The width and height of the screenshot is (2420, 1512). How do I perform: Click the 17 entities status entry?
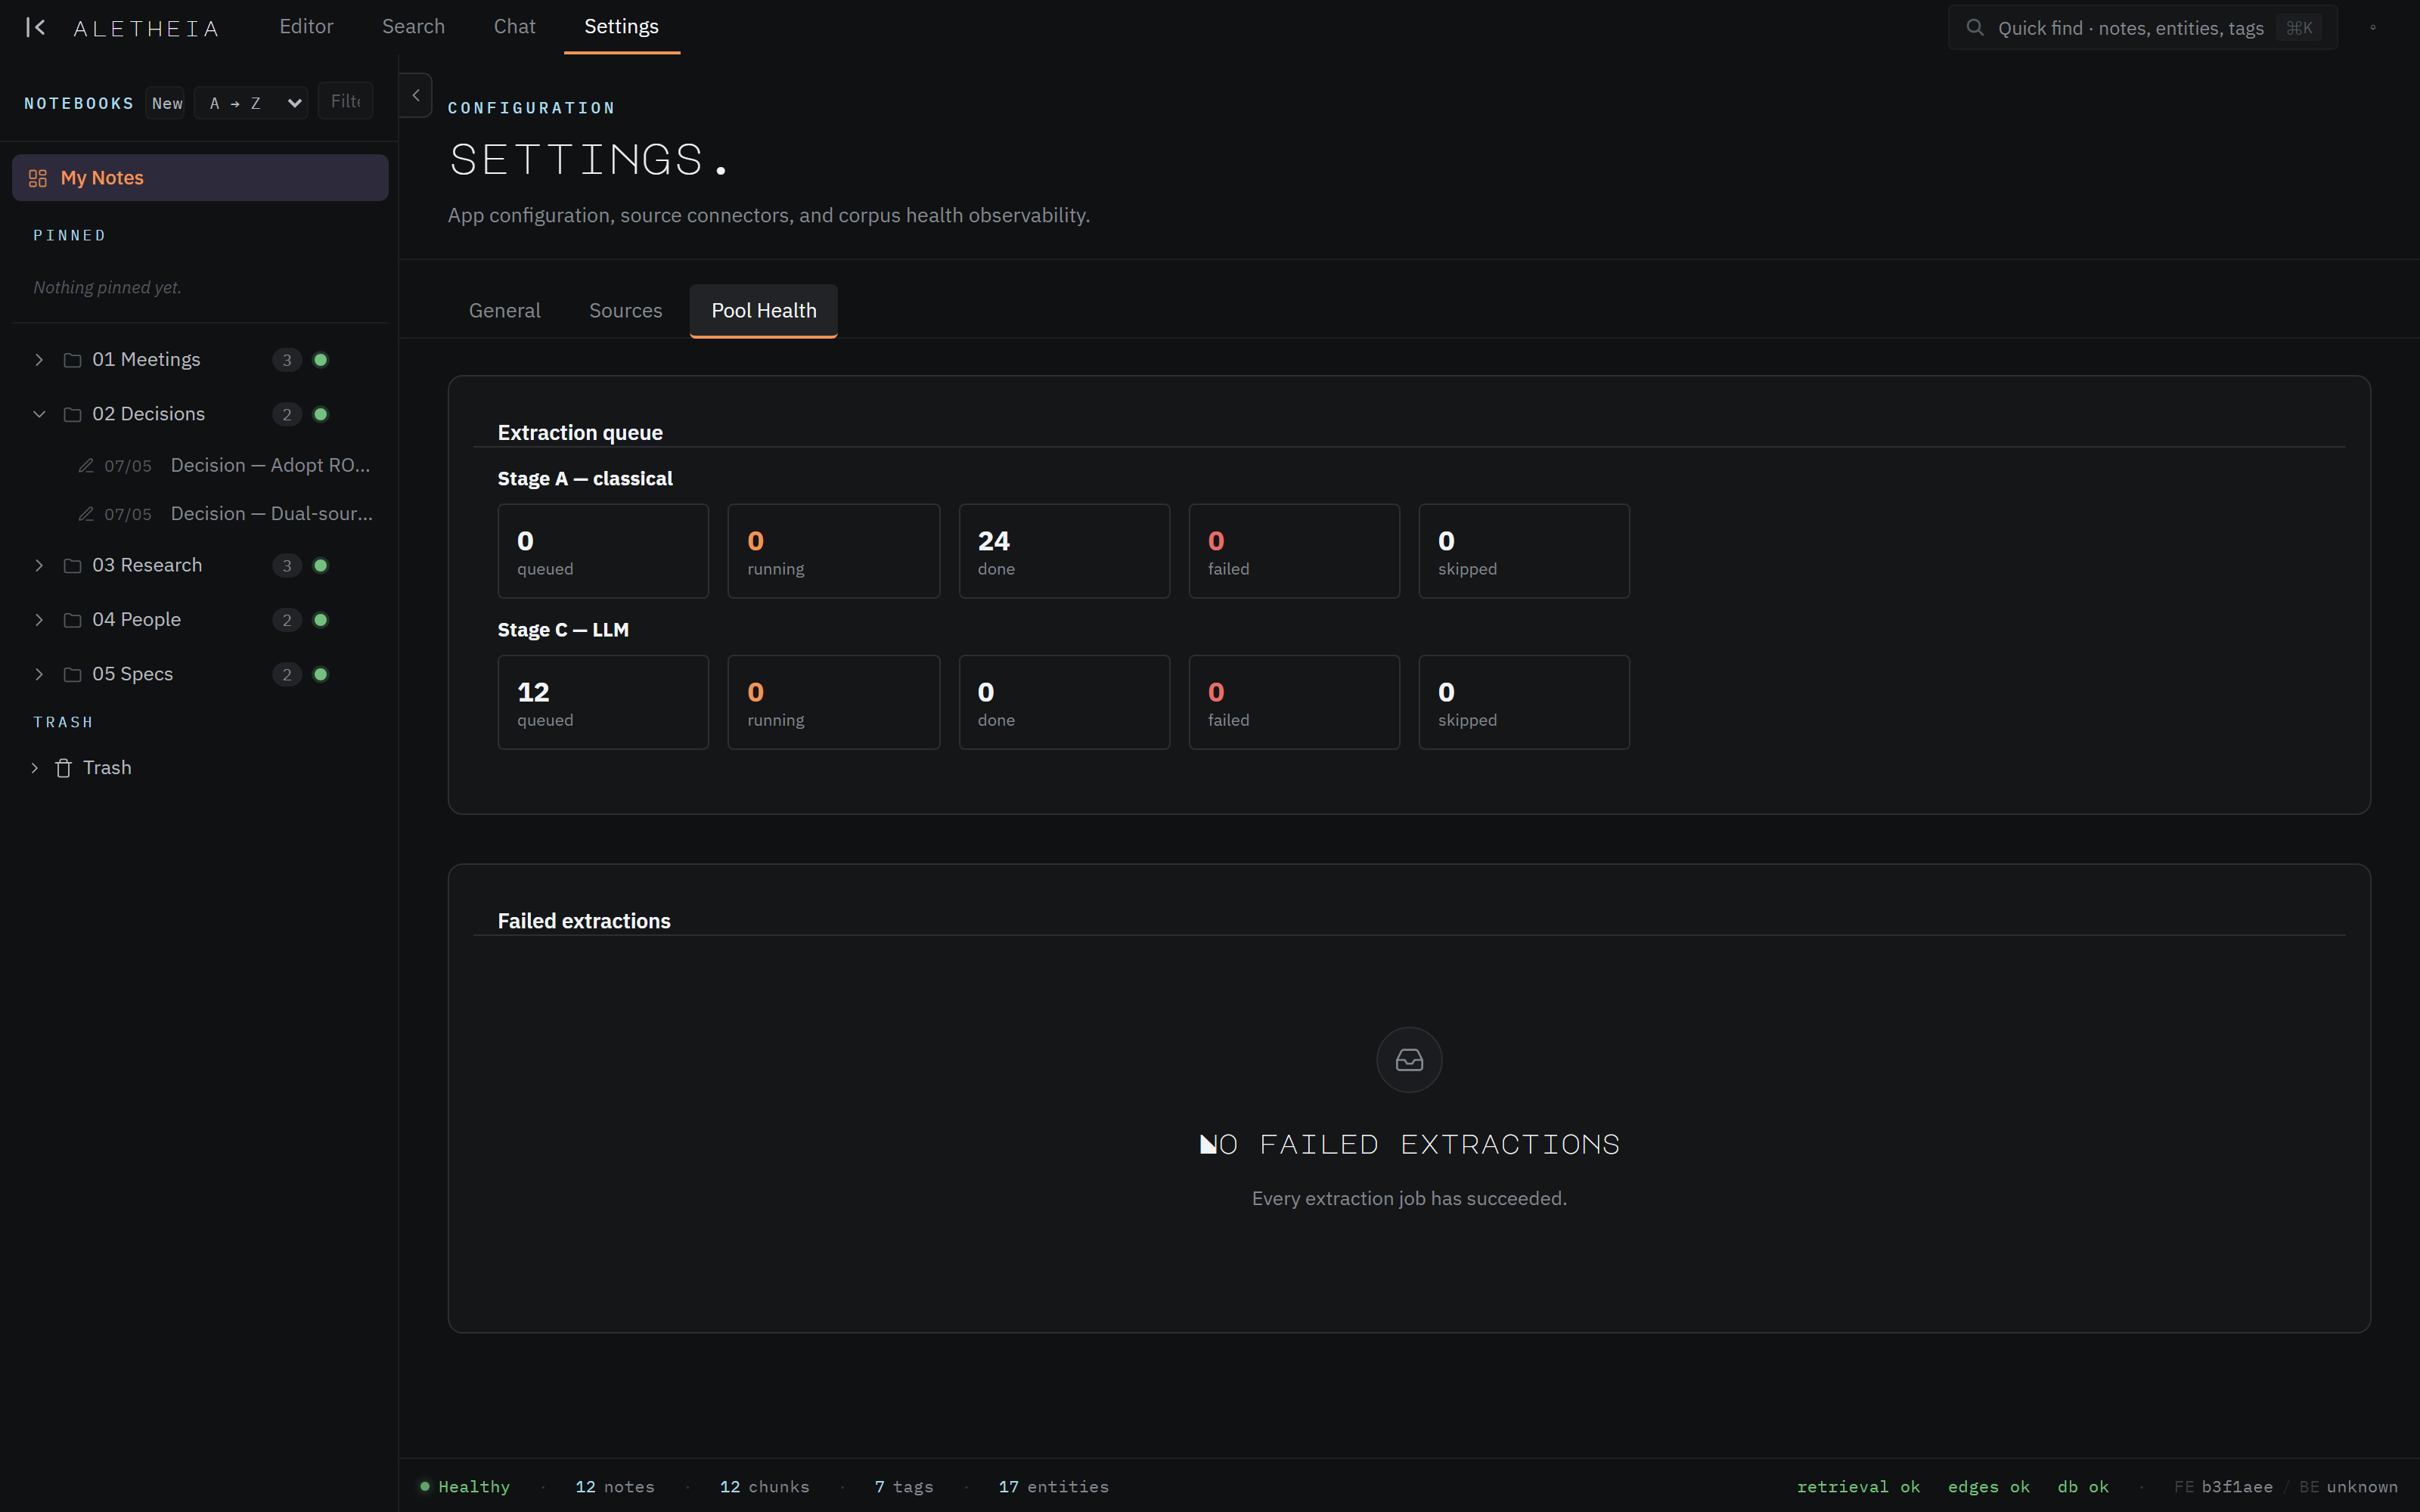1053,1487
